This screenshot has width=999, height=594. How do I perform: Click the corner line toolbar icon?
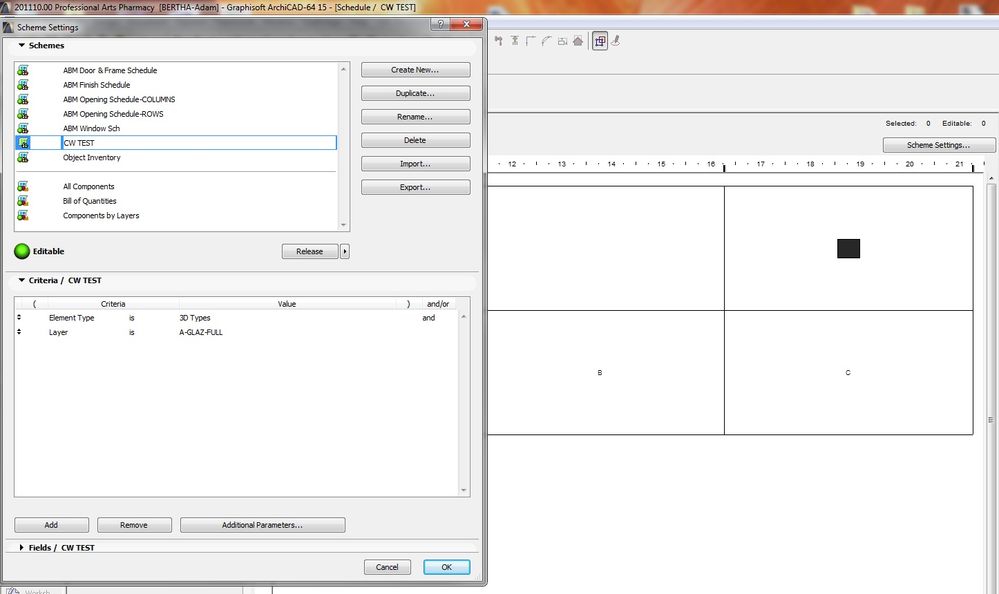531,41
